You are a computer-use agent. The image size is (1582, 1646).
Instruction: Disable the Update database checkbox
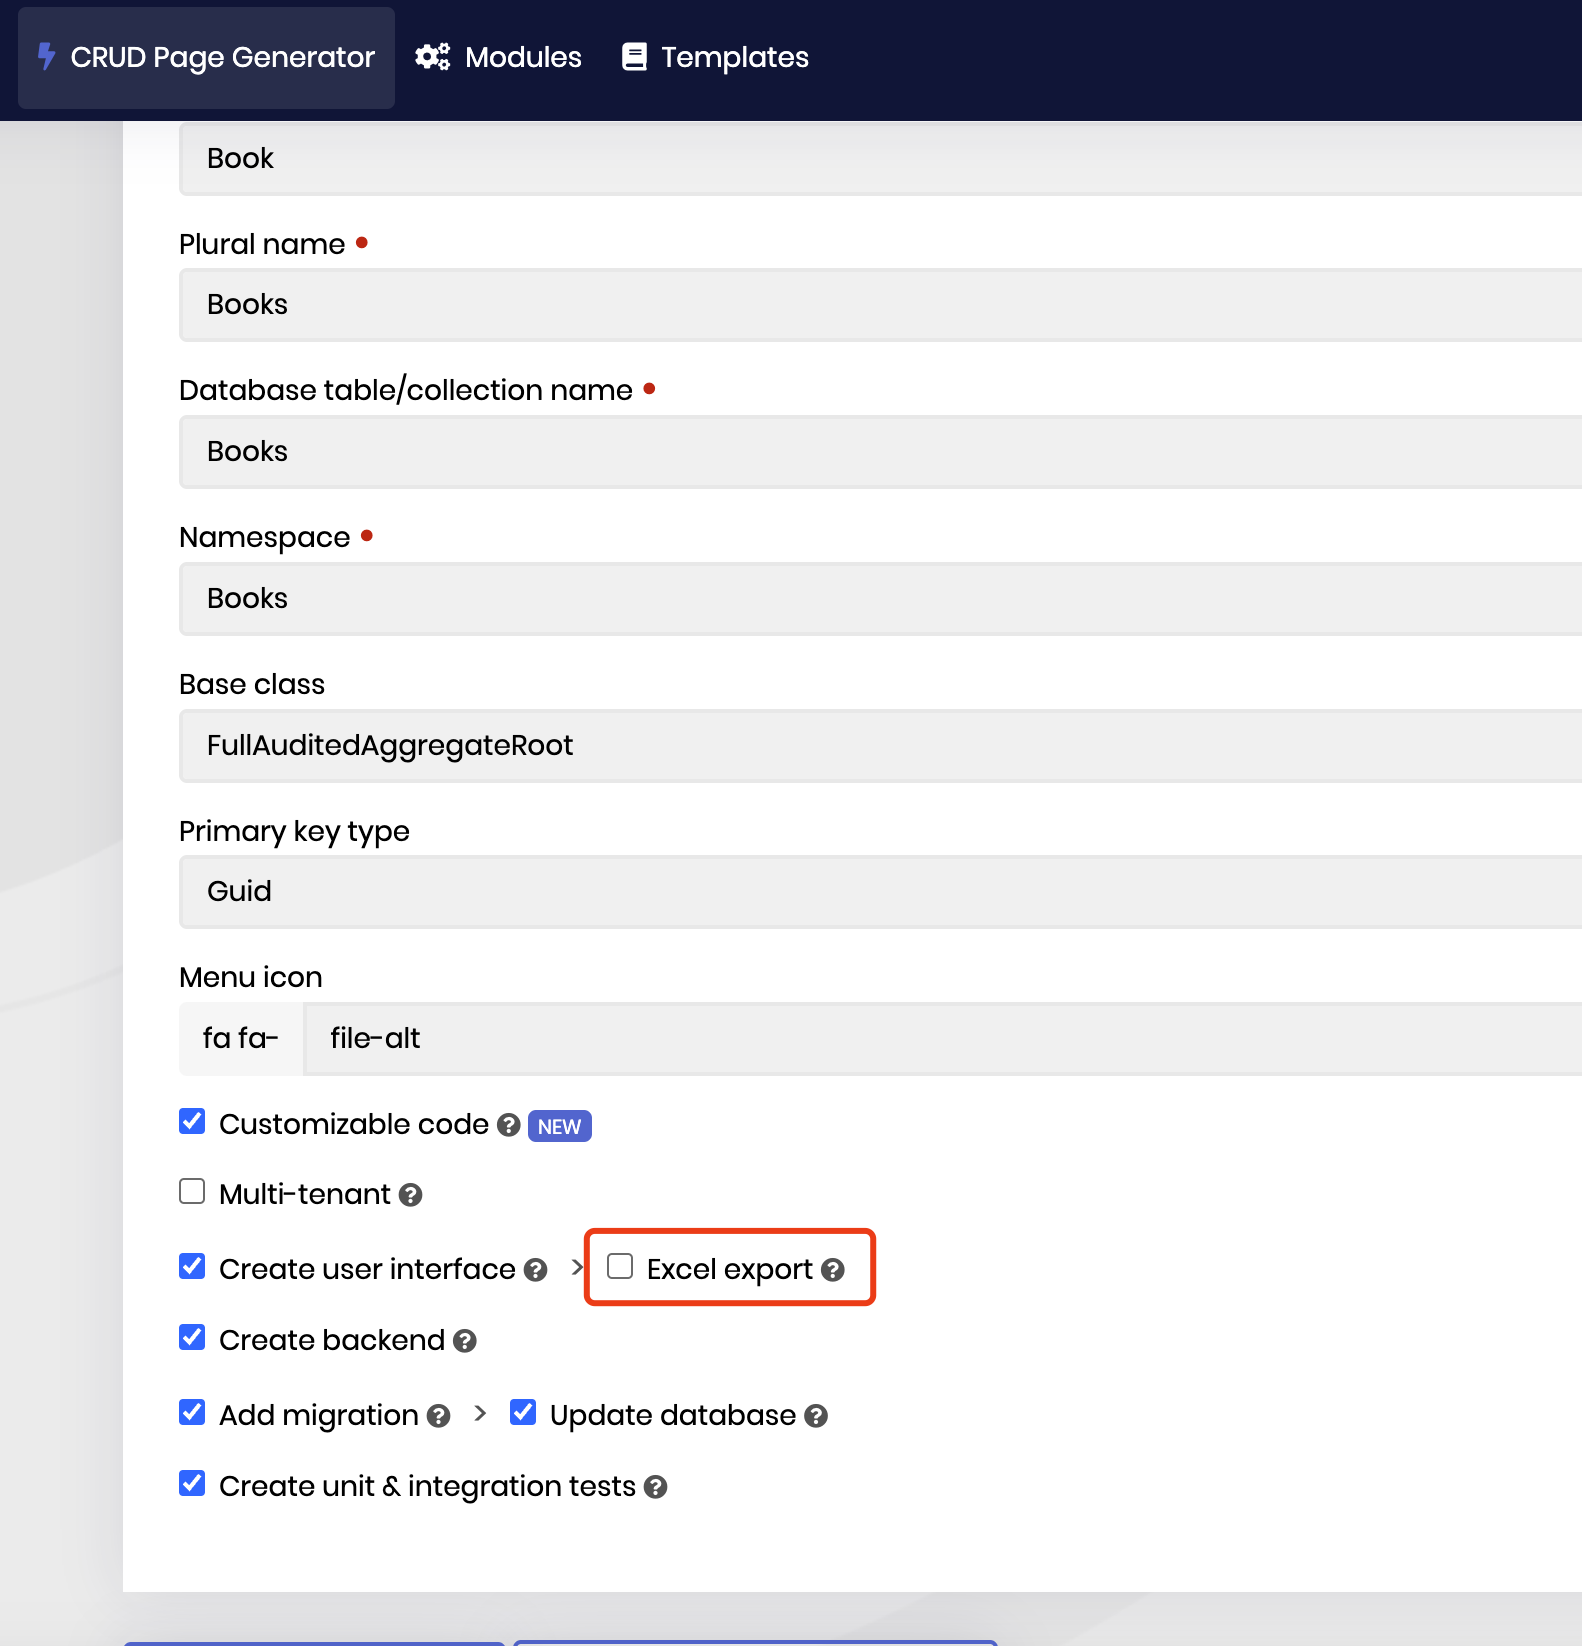523,1412
